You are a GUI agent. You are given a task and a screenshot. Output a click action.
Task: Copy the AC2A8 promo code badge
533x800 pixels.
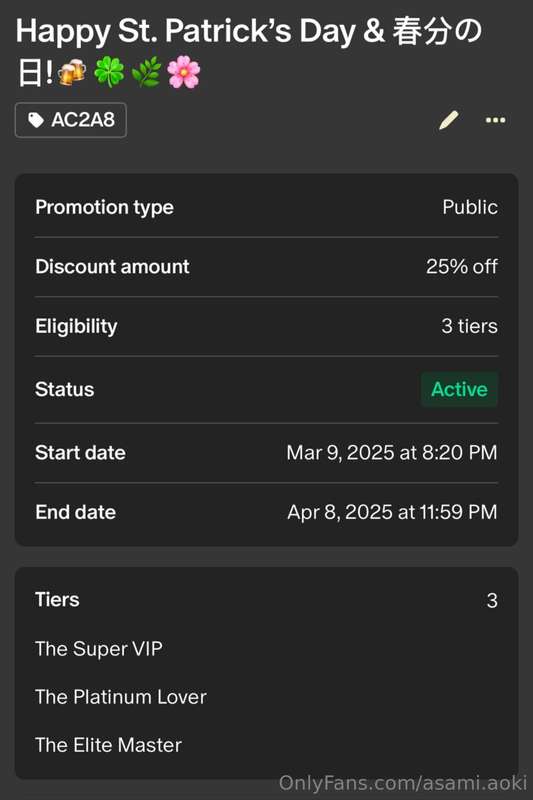(71, 120)
